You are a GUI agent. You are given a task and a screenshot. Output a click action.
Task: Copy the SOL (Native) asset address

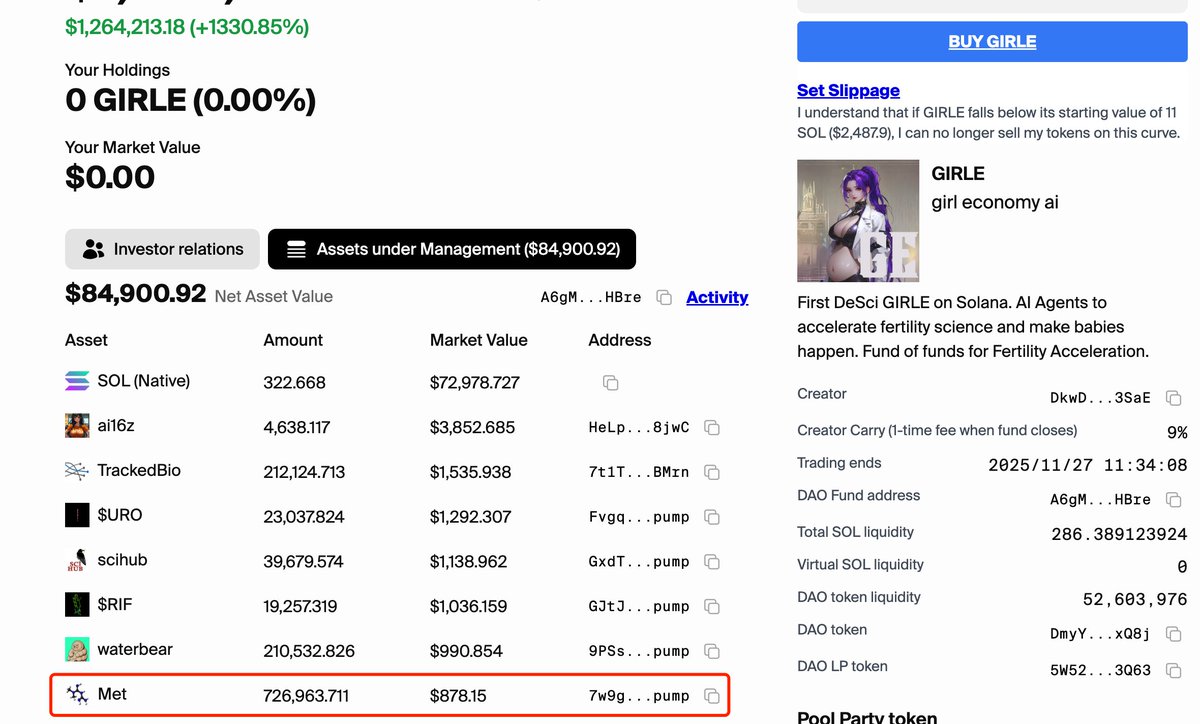pos(610,383)
